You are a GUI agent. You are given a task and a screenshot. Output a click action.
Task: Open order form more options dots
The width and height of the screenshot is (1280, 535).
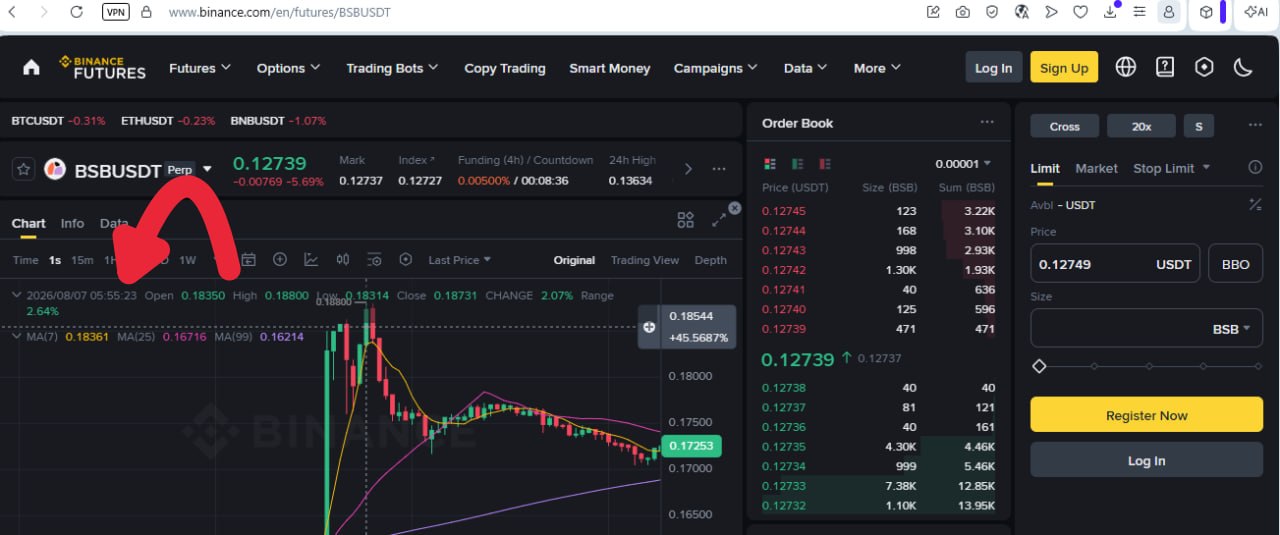1255,125
